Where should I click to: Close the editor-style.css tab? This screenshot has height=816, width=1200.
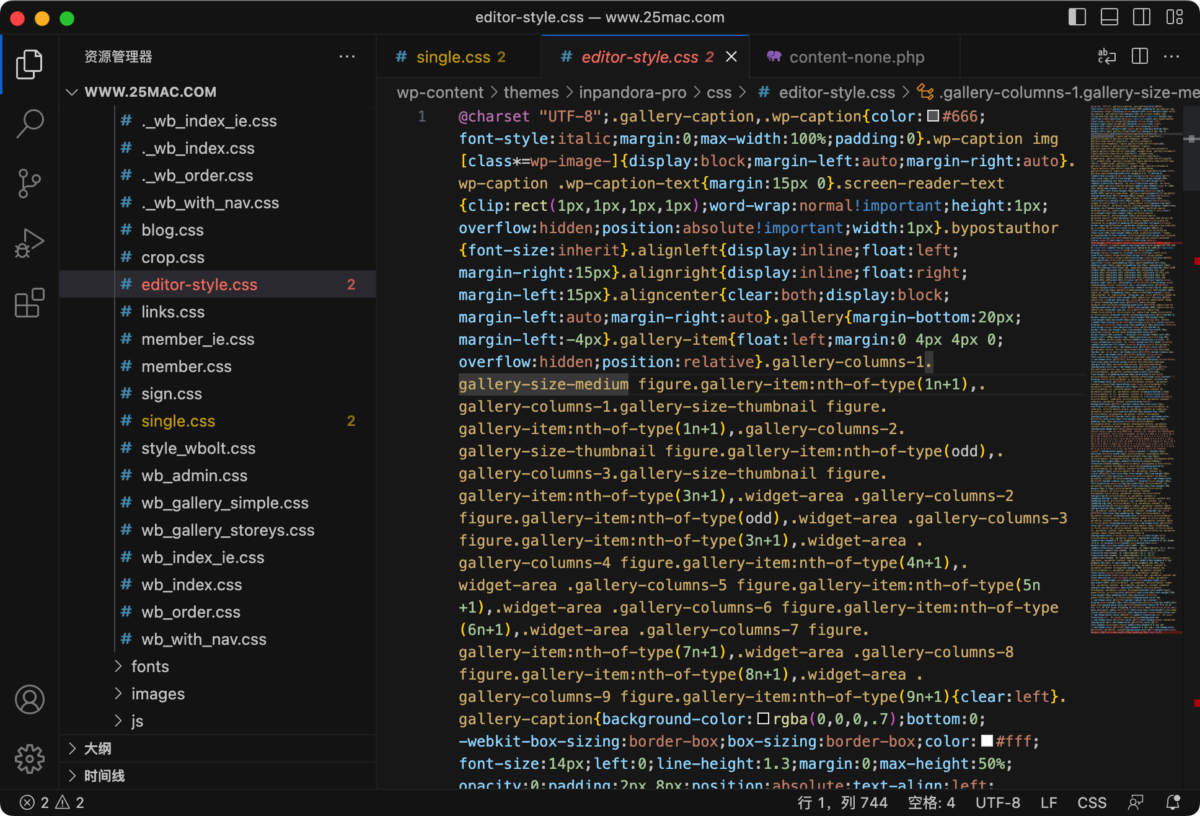click(x=731, y=57)
